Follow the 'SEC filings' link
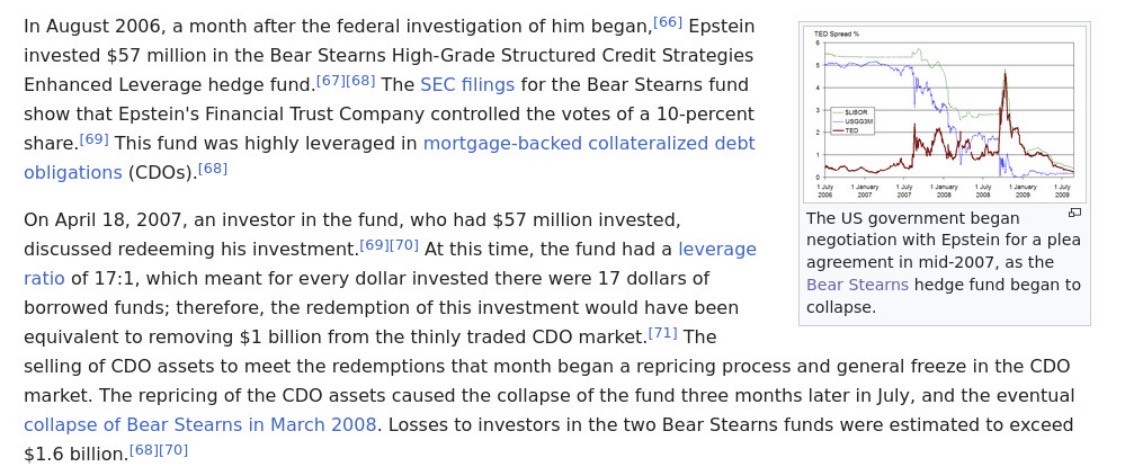 (x=467, y=85)
